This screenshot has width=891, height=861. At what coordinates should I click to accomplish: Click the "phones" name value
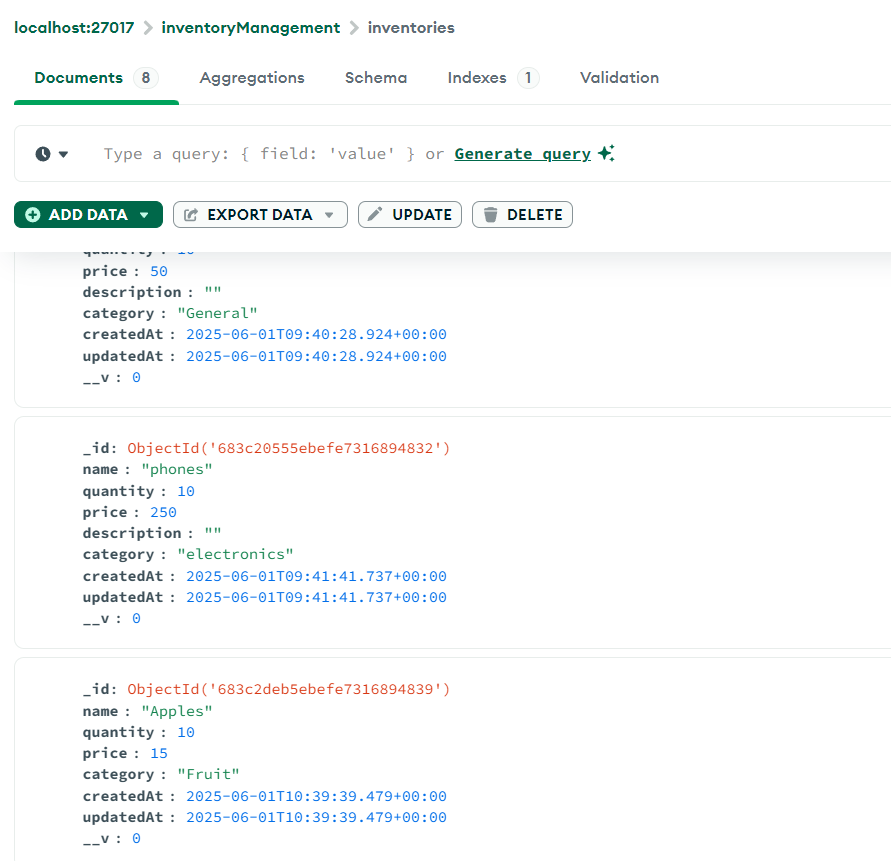pos(177,469)
